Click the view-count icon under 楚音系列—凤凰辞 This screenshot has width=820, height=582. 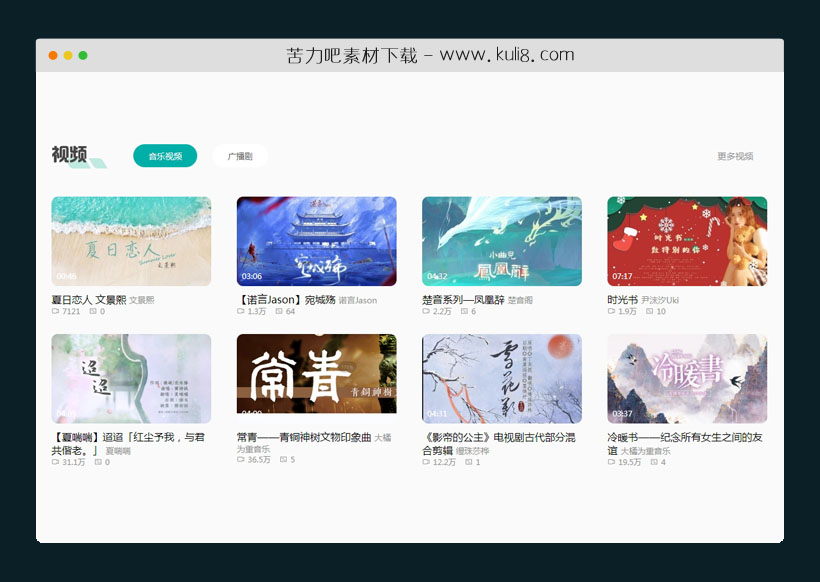click(424, 312)
